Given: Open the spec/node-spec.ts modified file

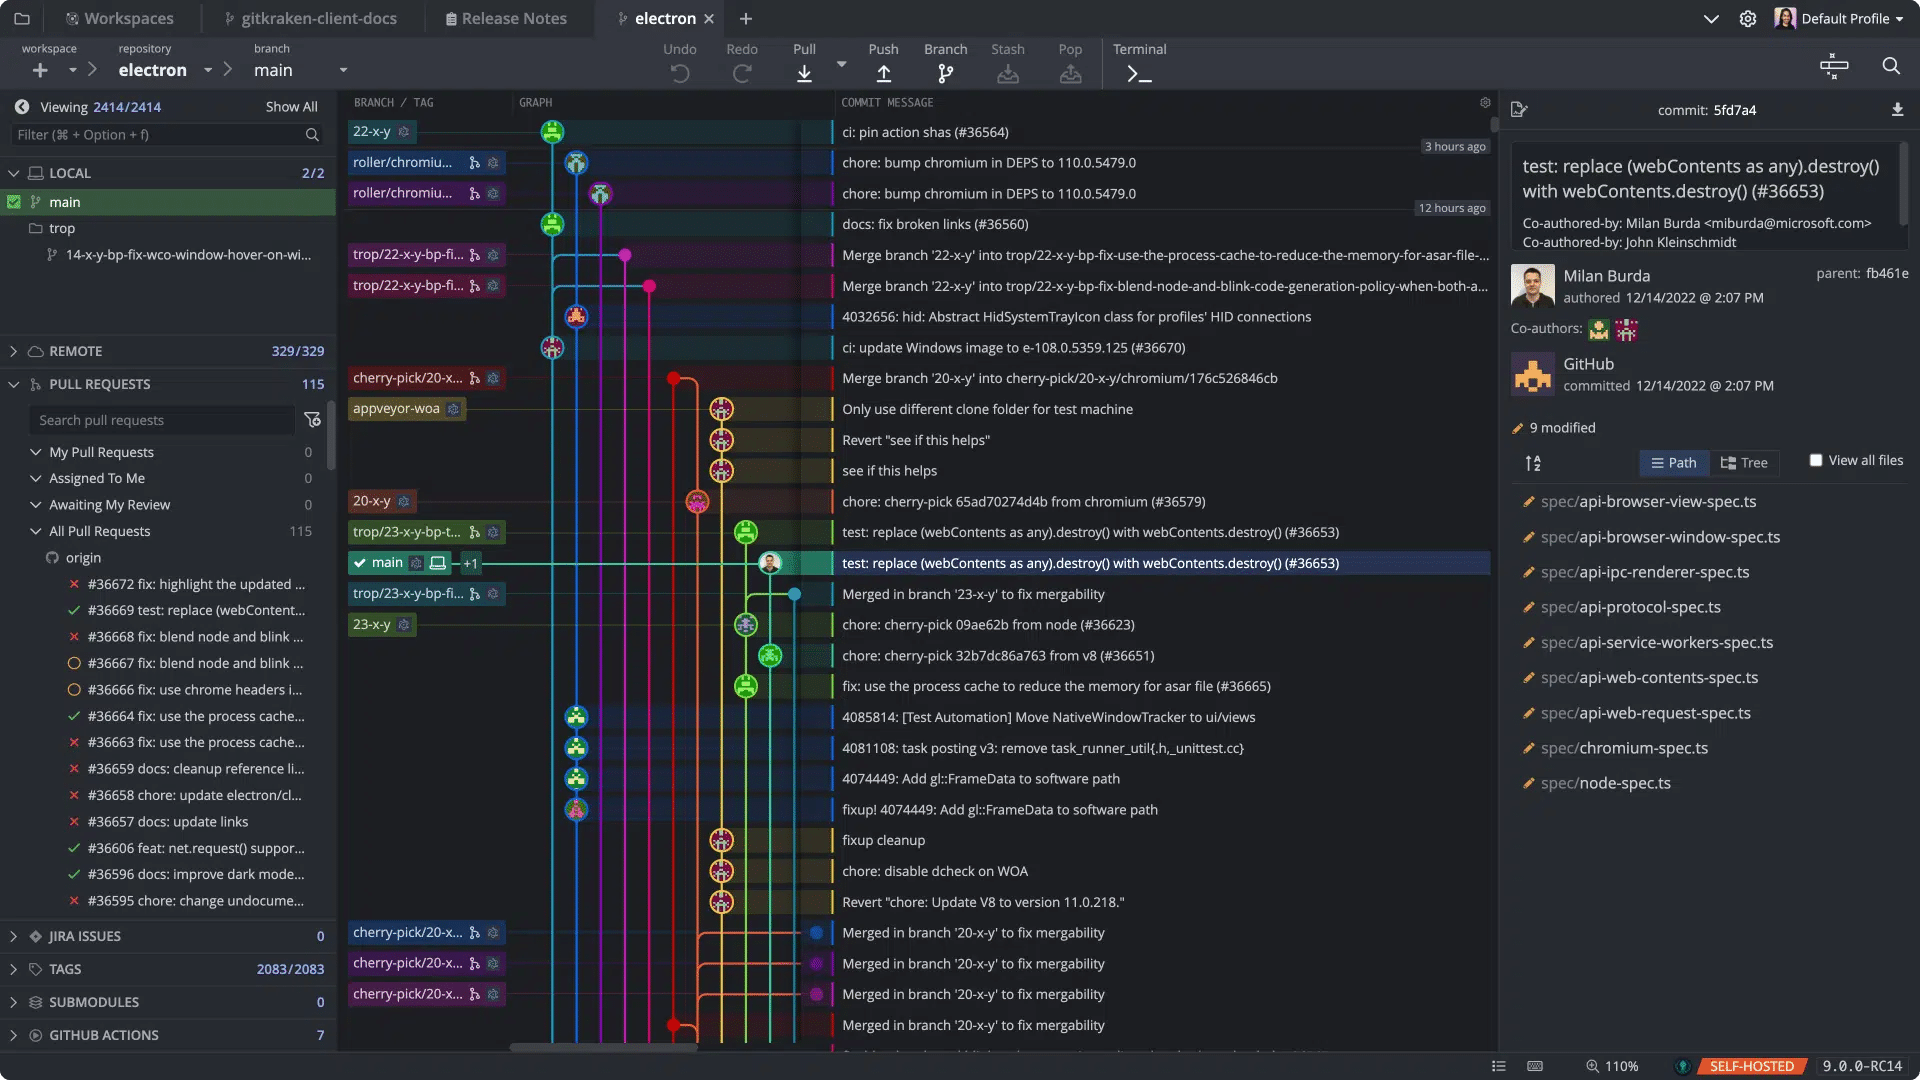Looking at the screenshot, I should coord(1604,783).
